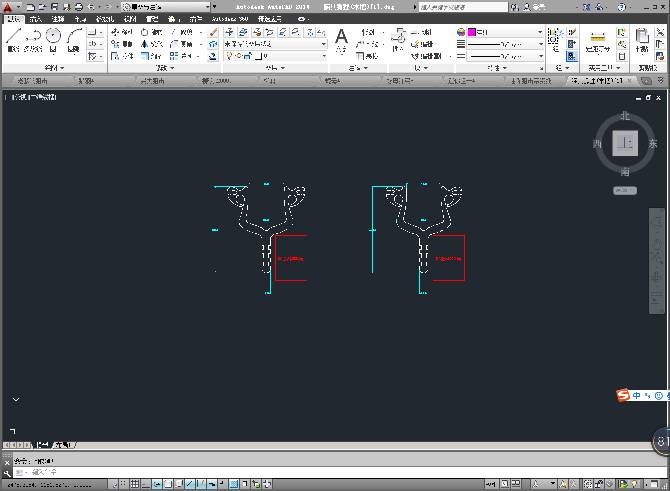670x491 pixels.
Task: Select the Line draw tool
Action: pyautogui.click(x=13, y=40)
